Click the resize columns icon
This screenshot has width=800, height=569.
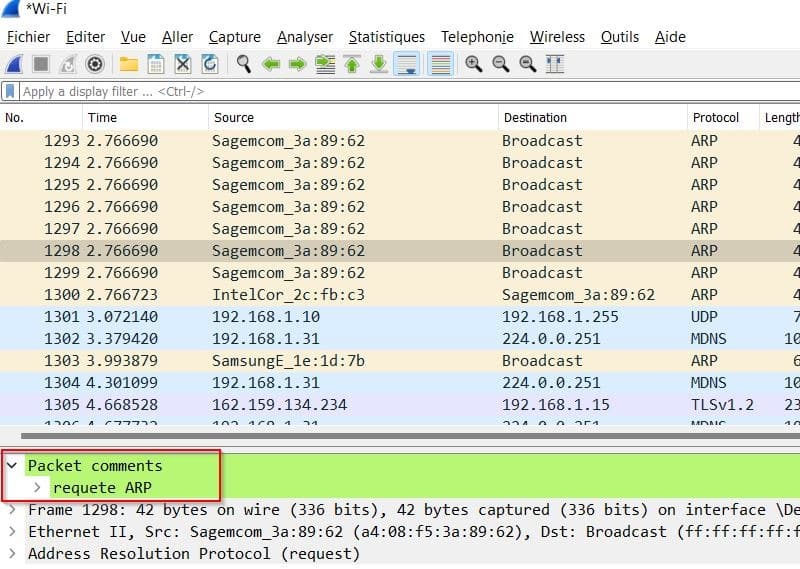coord(555,64)
